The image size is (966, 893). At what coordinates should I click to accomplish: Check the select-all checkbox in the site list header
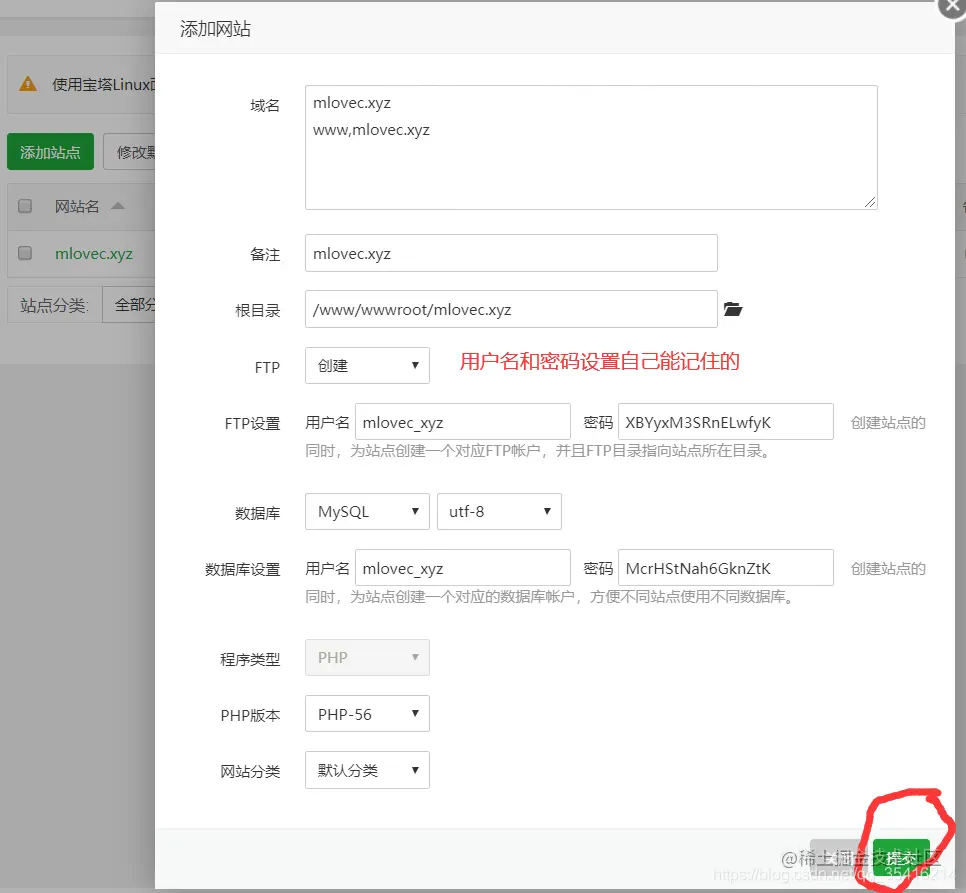[x=24, y=205]
